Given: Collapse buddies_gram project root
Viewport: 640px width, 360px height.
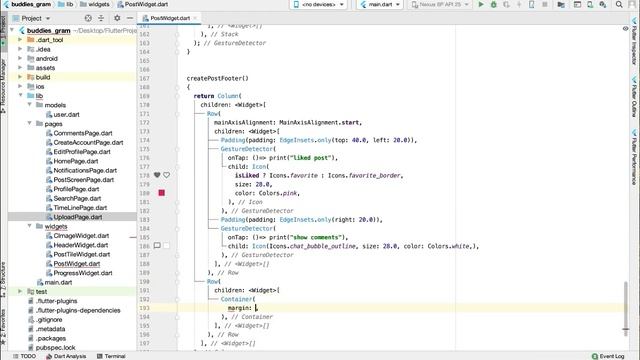Looking at the screenshot, I should (x=12, y=31).
